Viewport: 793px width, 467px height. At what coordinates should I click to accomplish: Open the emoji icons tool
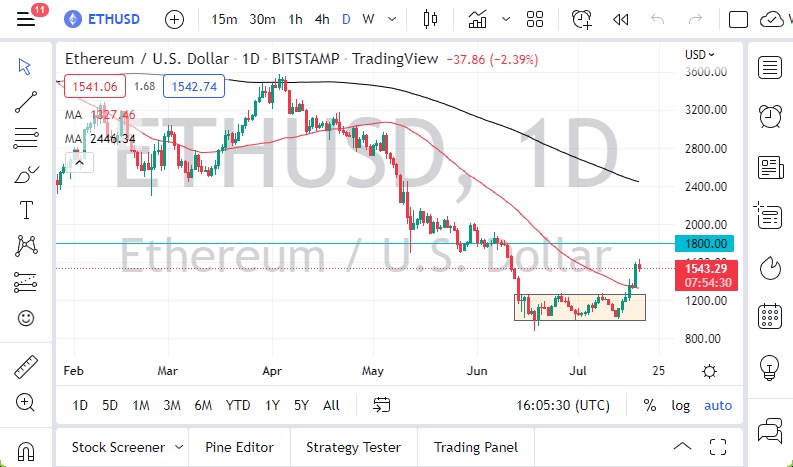(x=26, y=318)
